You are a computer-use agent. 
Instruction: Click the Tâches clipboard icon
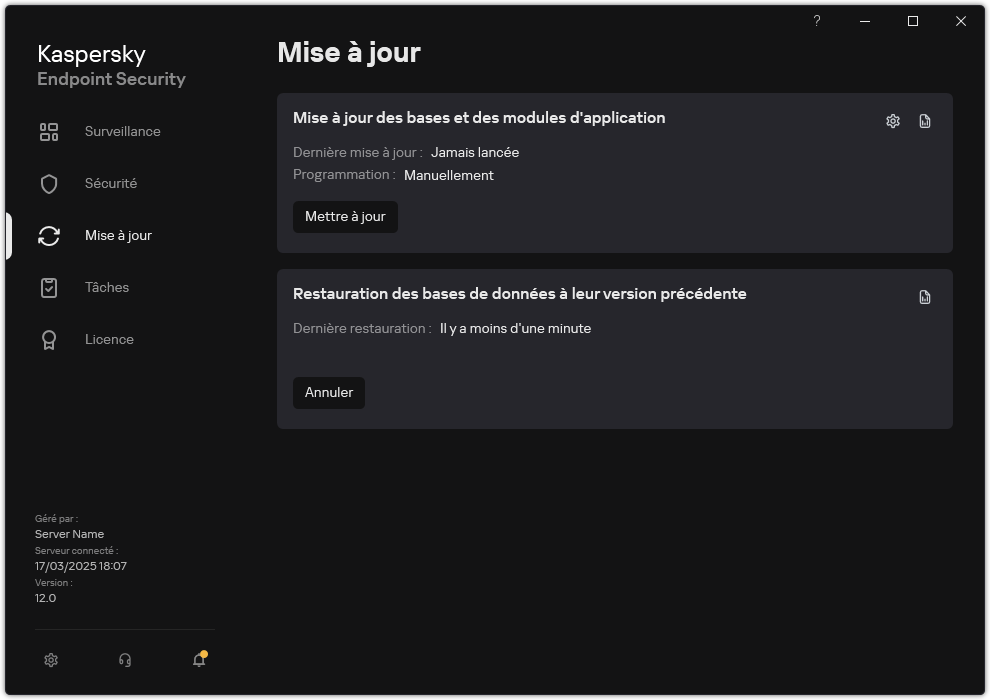tap(49, 288)
